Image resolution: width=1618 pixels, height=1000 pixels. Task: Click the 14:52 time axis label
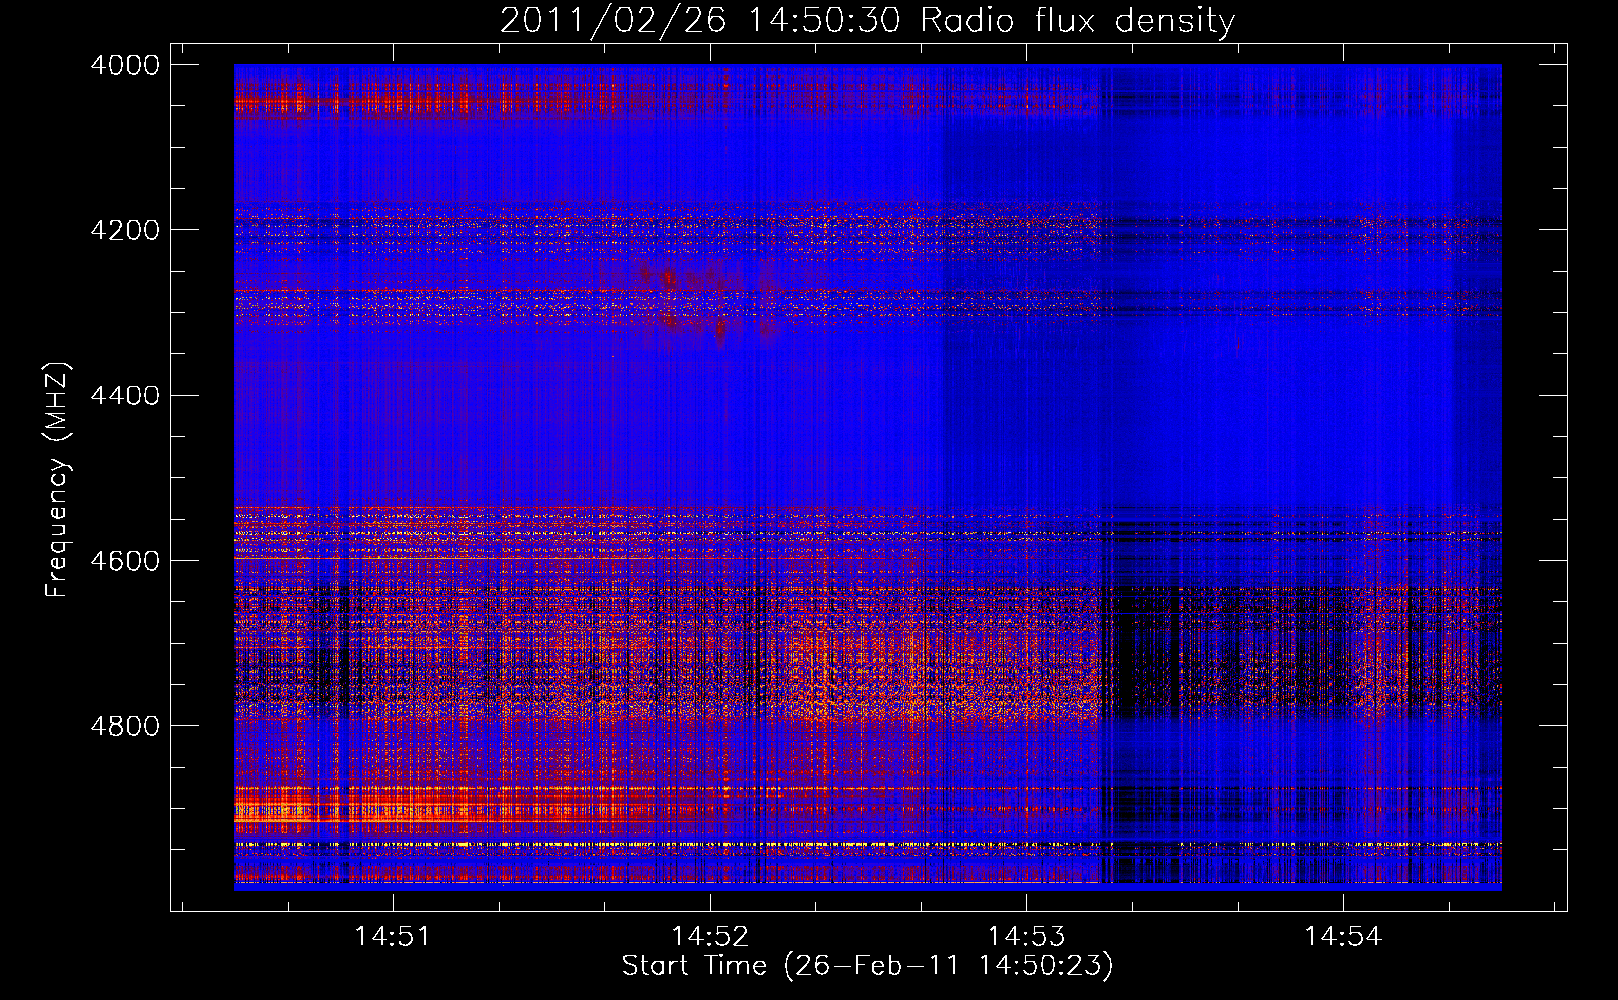[x=710, y=937]
